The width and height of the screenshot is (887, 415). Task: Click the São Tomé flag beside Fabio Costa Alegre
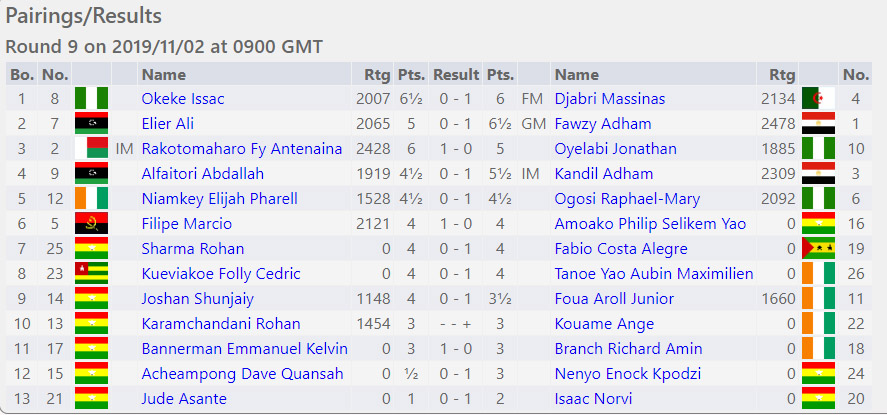818,249
